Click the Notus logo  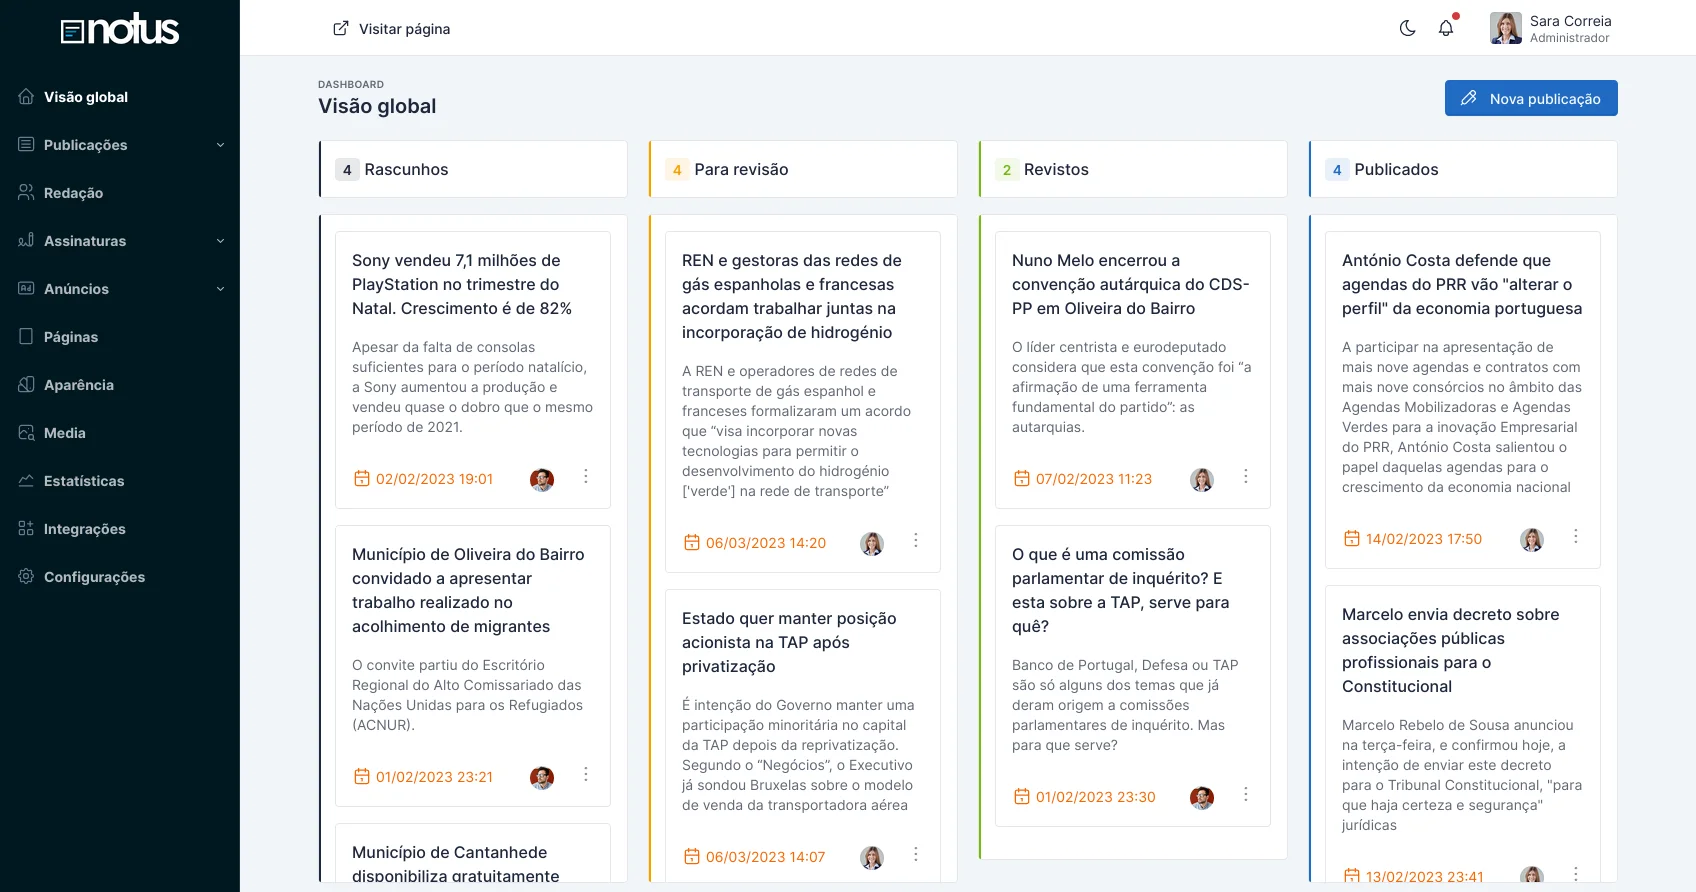pyautogui.click(x=120, y=30)
